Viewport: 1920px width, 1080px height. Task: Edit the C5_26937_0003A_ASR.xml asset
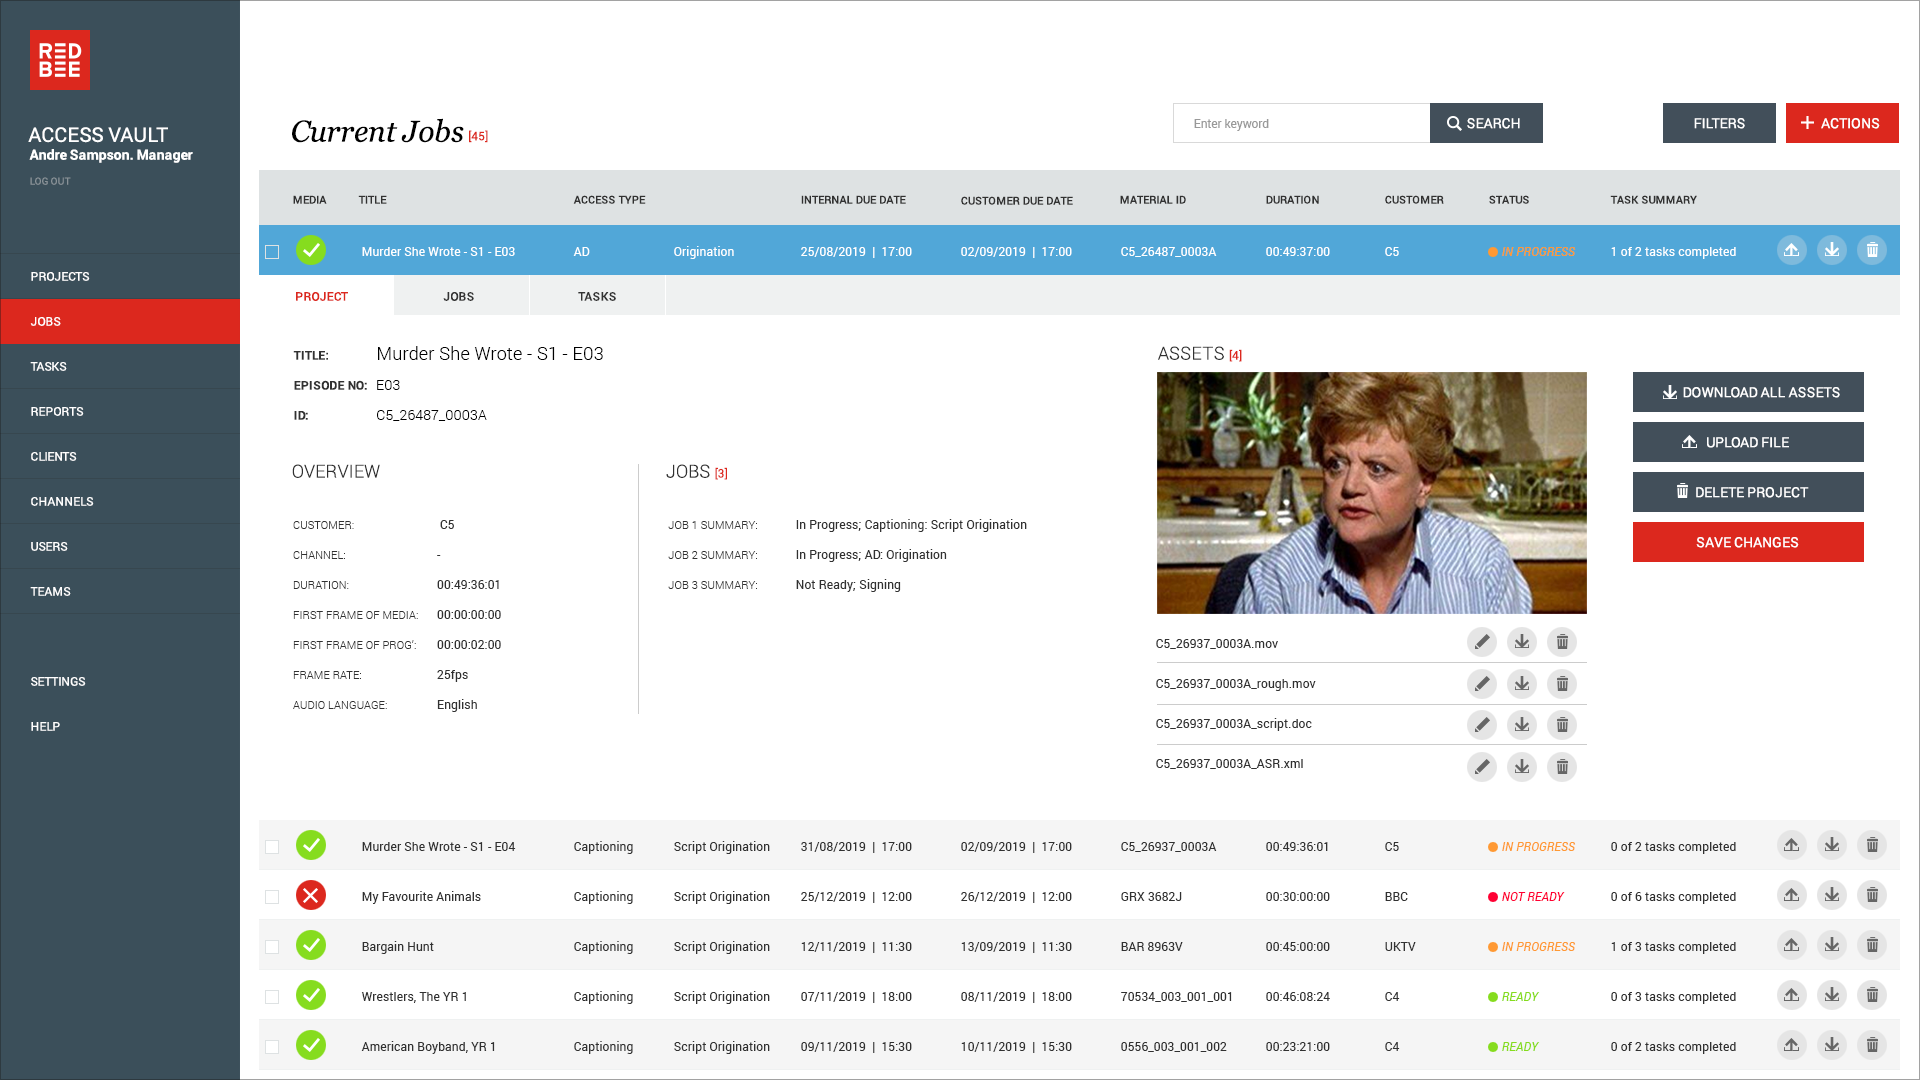pyautogui.click(x=1481, y=767)
